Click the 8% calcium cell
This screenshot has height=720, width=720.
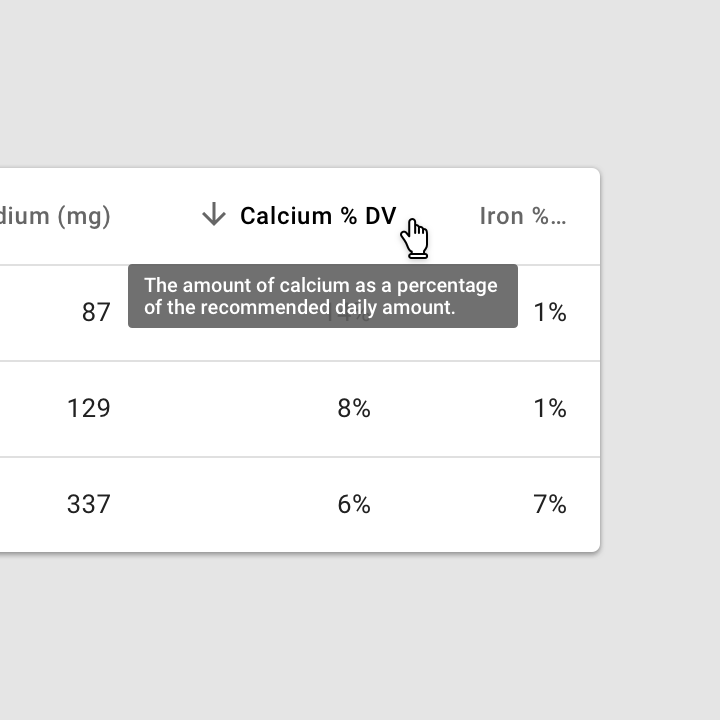[x=354, y=408]
